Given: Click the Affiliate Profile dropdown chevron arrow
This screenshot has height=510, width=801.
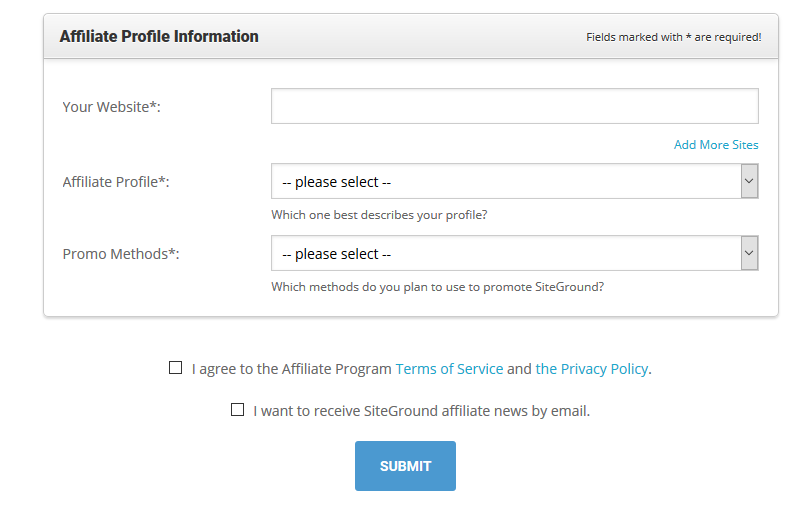Looking at the screenshot, I should point(749,181).
